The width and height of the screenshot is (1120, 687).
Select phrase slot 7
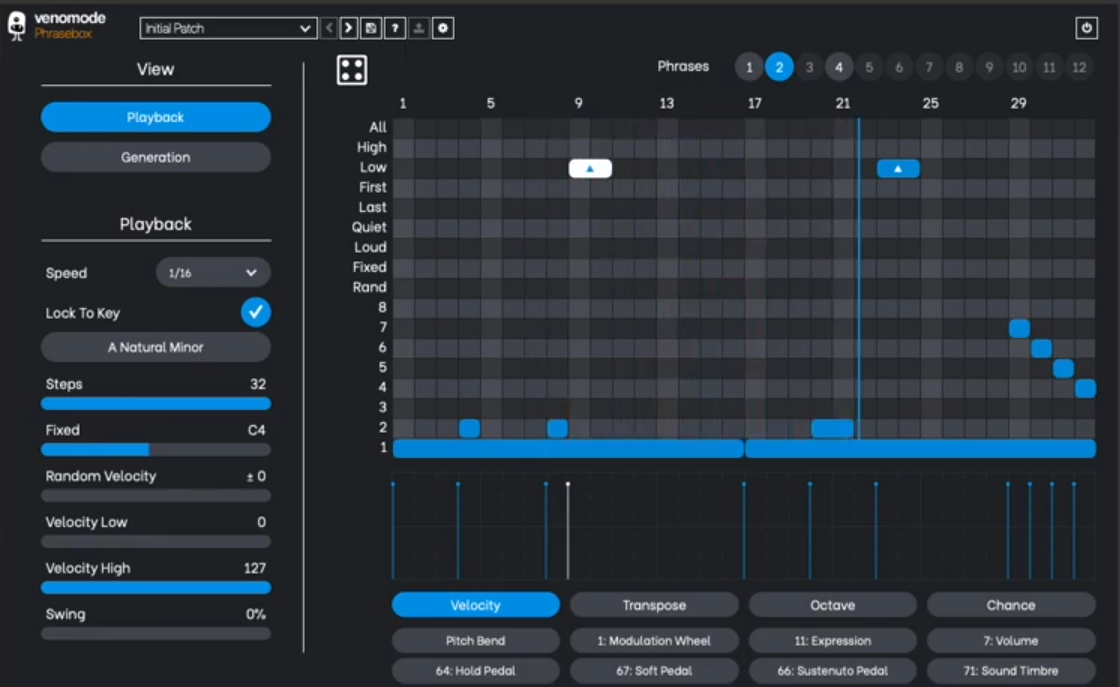[x=929, y=67]
